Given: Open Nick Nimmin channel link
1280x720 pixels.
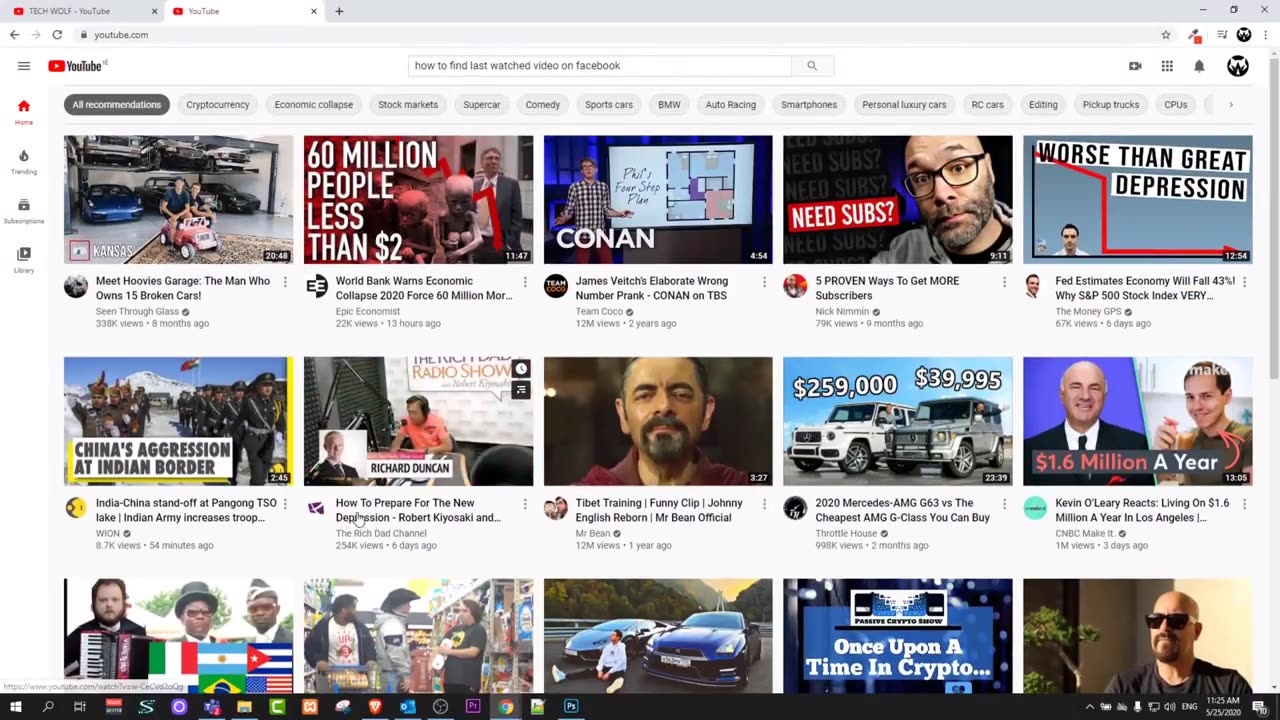Looking at the screenshot, I should click(x=842, y=311).
